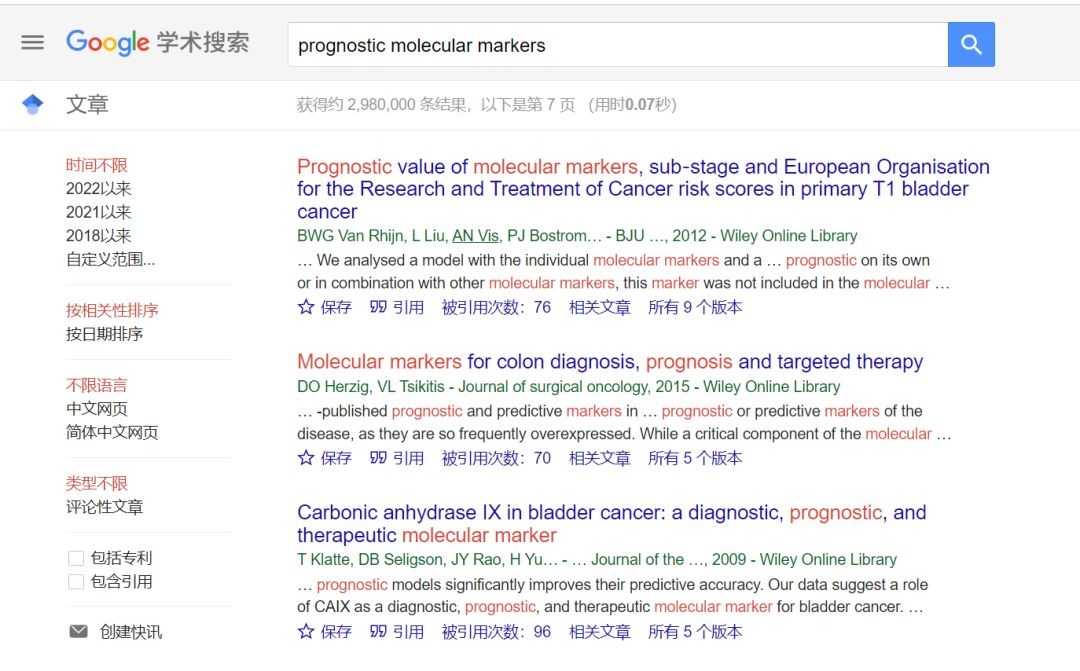The width and height of the screenshot is (1080, 671).
Task: Enable the 包括专利 checkbox
Action: pos(76,558)
